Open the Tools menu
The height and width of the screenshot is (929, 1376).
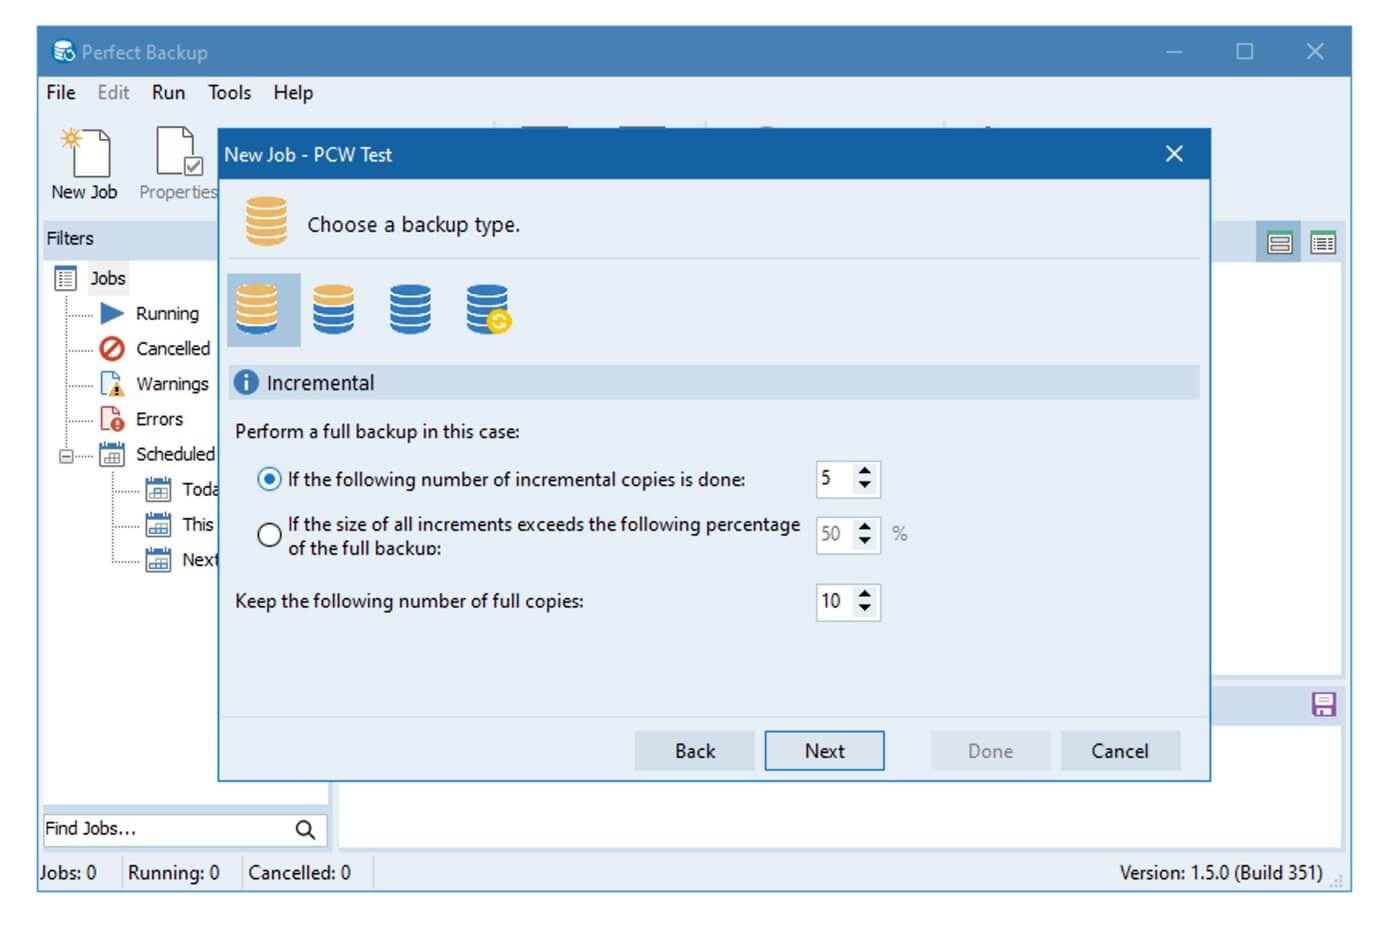pyautogui.click(x=228, y=92)
